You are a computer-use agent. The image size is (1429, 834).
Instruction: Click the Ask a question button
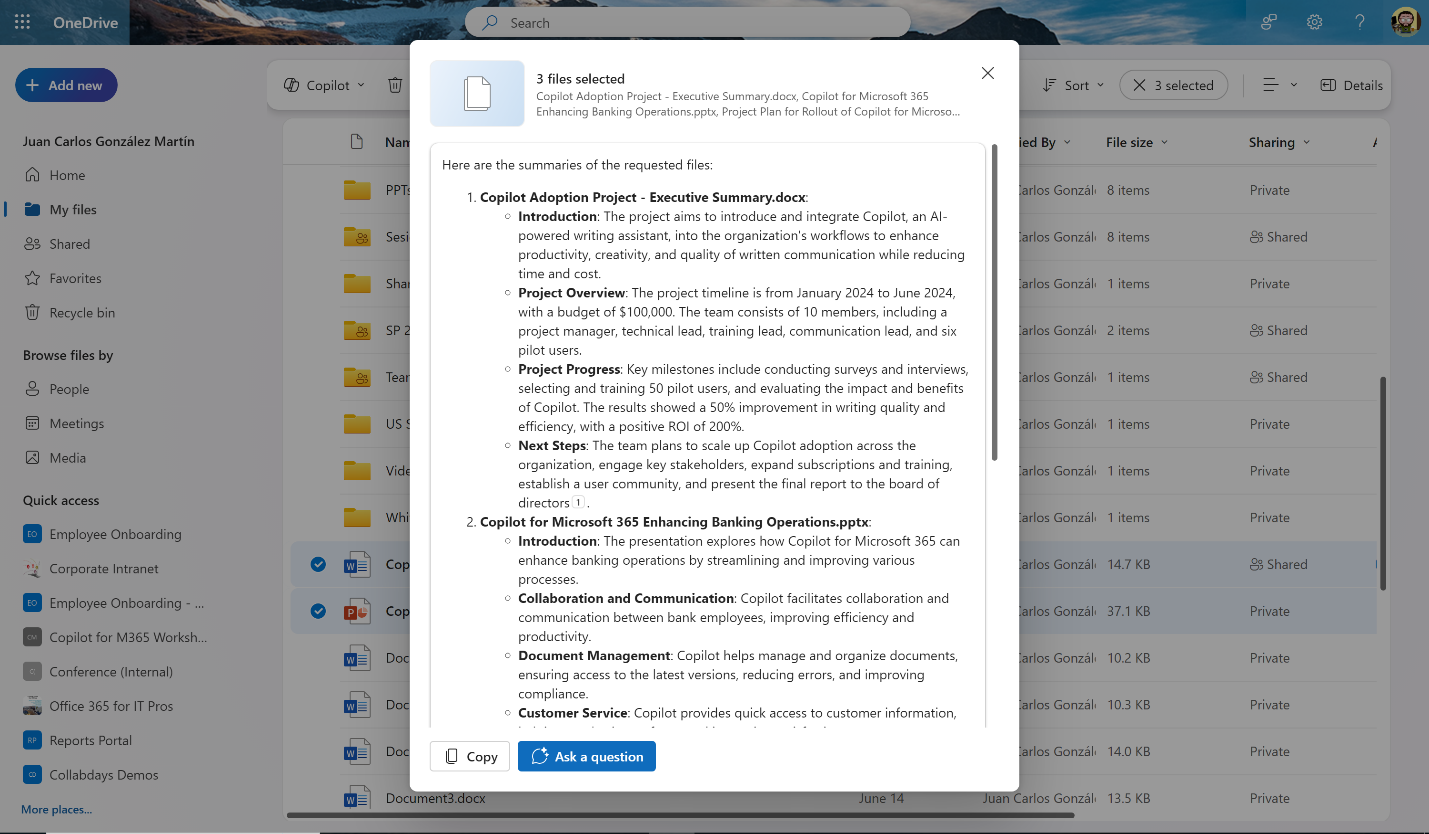(x=587, y=756)
